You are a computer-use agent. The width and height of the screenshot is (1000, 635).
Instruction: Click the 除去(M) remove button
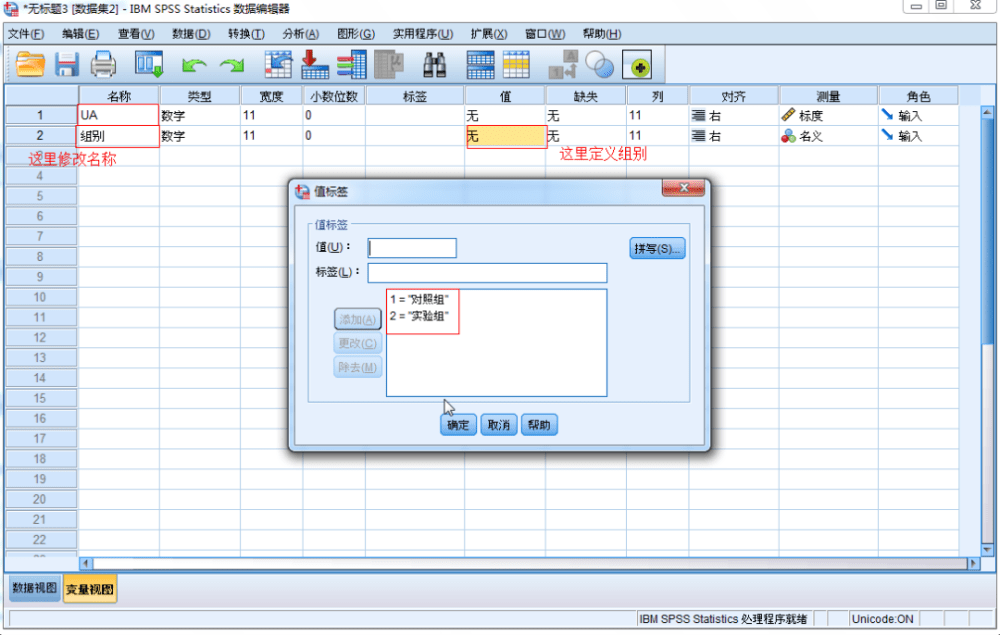[358, 367]
